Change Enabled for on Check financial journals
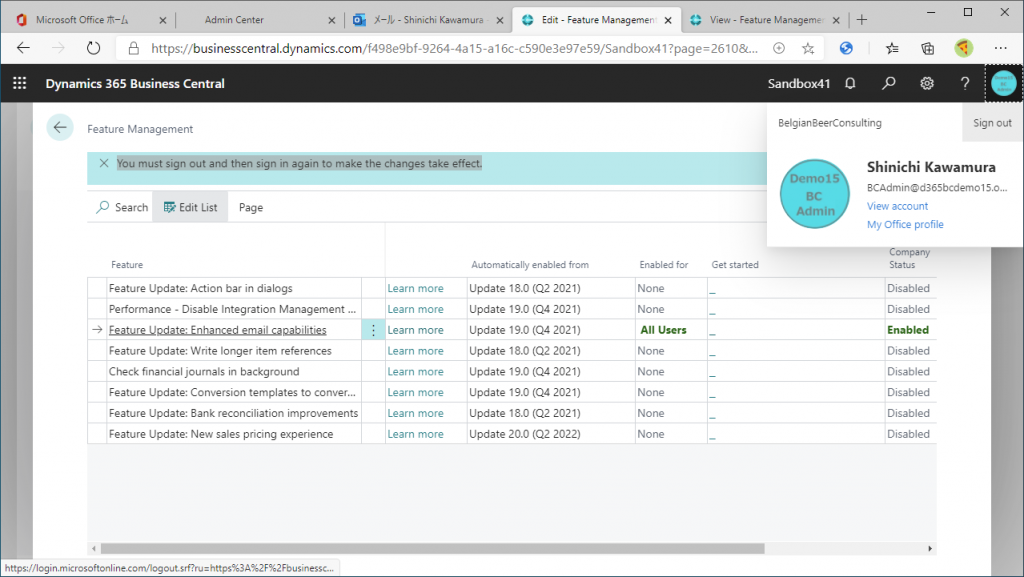This screenshot has width=1024, height=577. (671, 372)
